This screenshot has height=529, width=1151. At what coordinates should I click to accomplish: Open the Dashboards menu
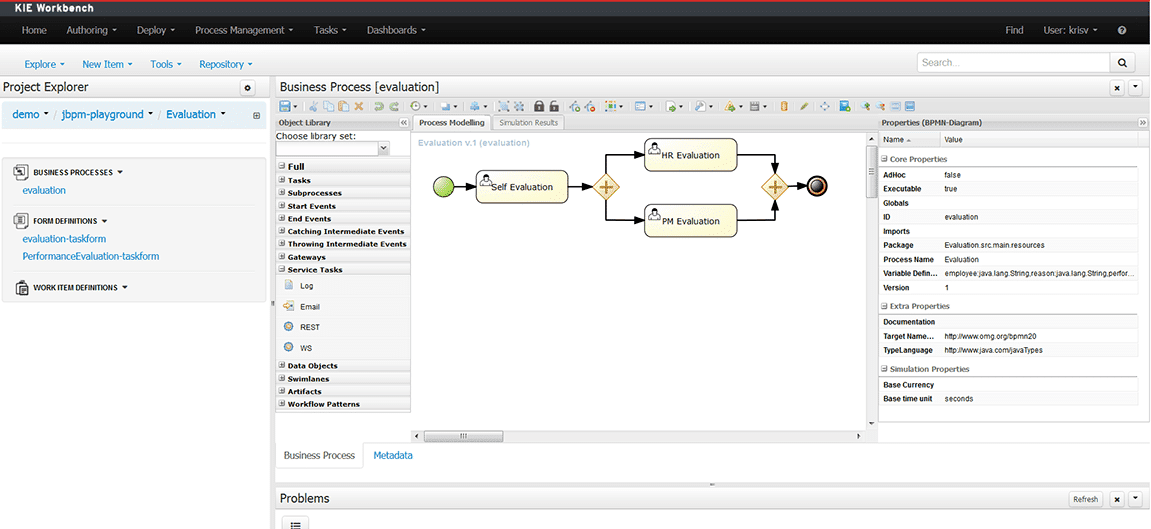[396, 30]
